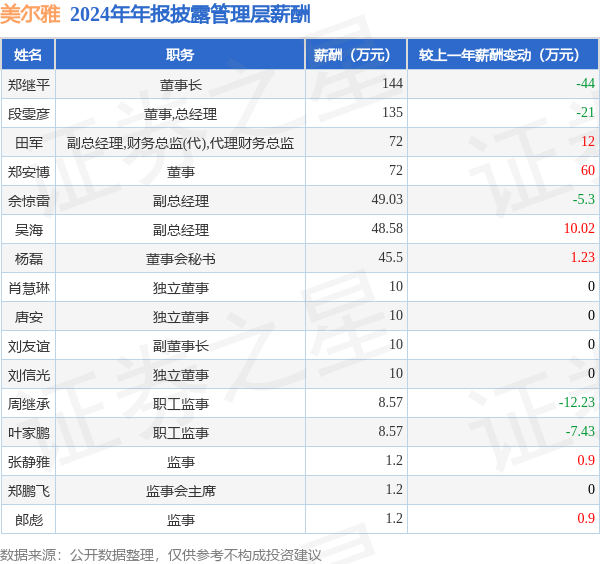Click the 董事,总经理 position cell
600x564 pixels.
pyautogui.click(x=181, y=114)
